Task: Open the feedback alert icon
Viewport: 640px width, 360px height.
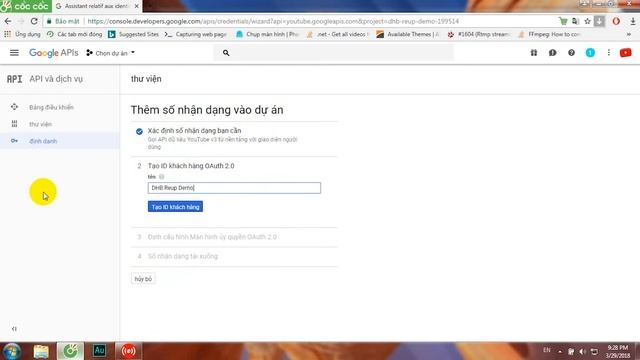Action: point(552,53)
